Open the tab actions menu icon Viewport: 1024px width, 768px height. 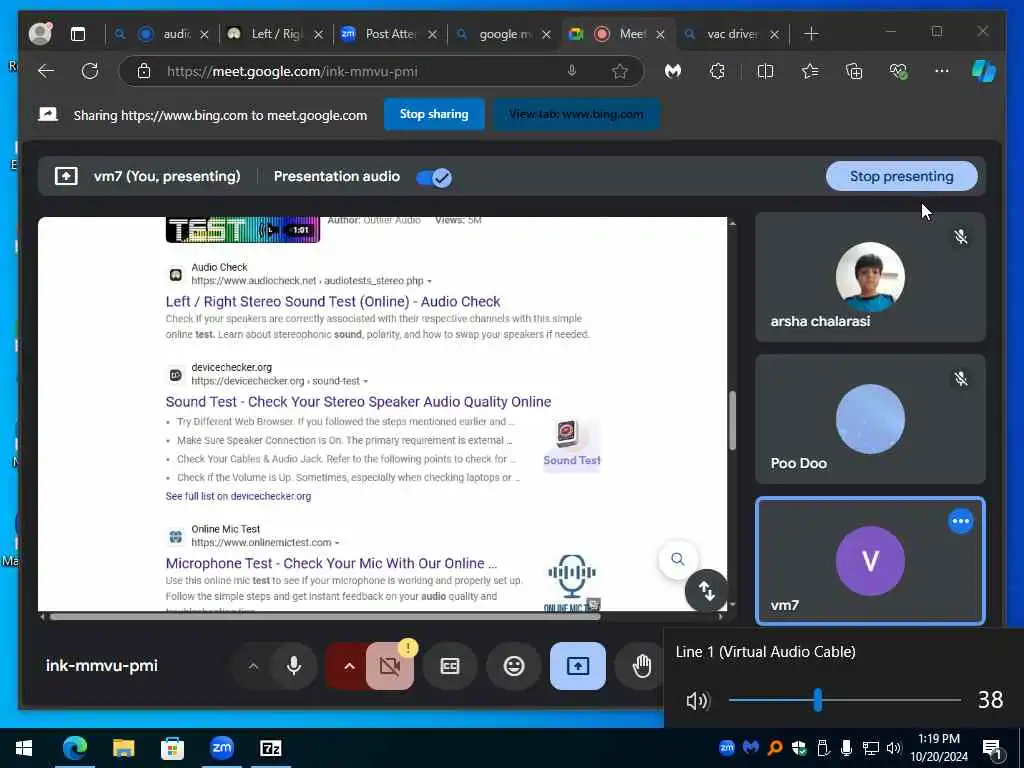click(x=78, y=34)
